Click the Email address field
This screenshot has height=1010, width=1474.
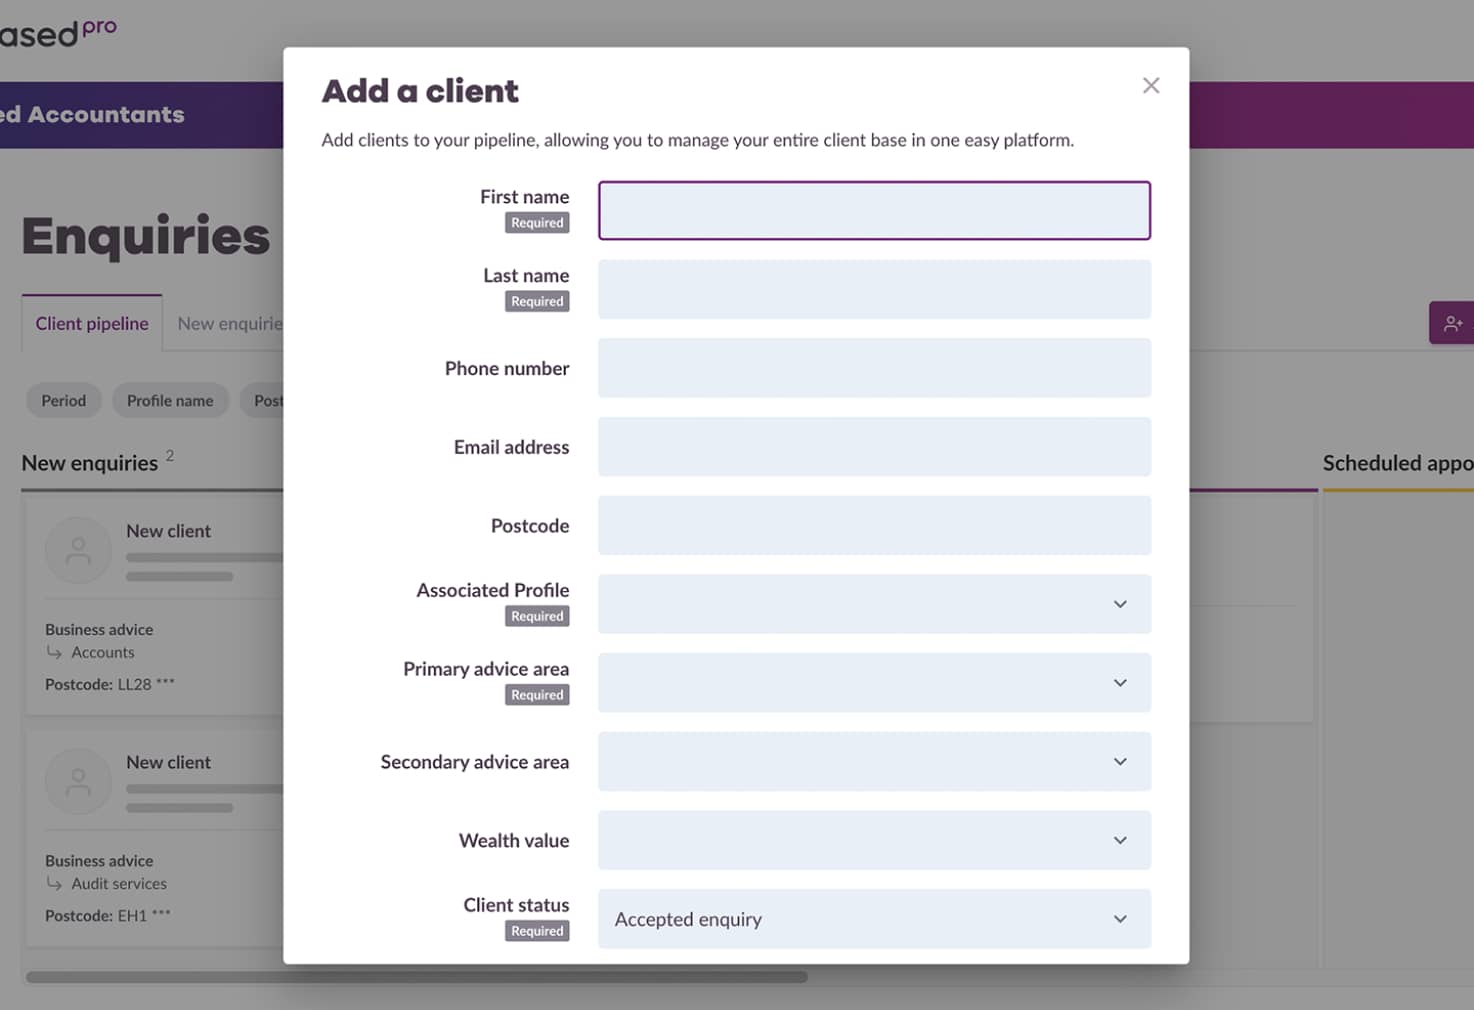pos(874,447)
